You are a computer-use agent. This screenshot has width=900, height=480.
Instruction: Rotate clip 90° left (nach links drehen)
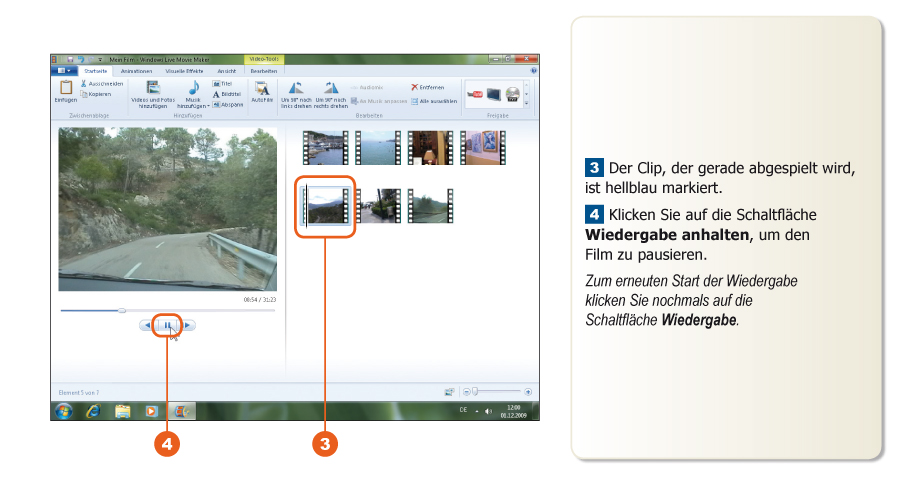point(297,88)
